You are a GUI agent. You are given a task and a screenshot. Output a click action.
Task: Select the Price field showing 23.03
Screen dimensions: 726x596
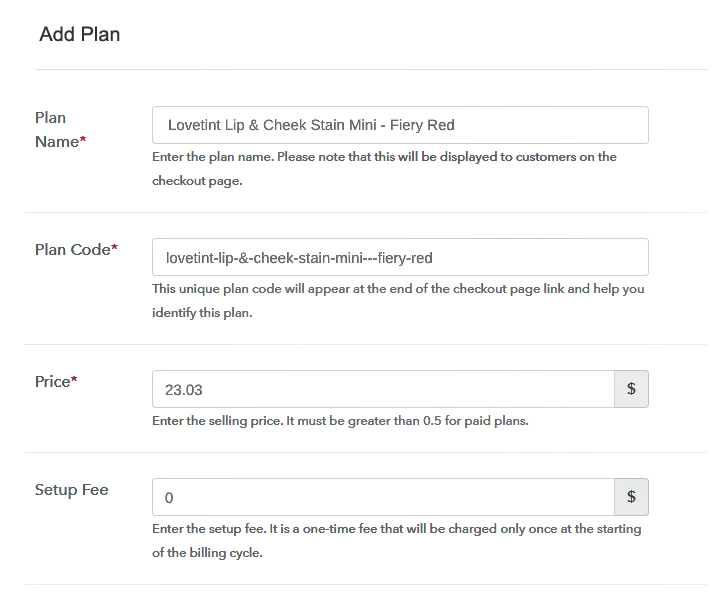pos(383,389)
